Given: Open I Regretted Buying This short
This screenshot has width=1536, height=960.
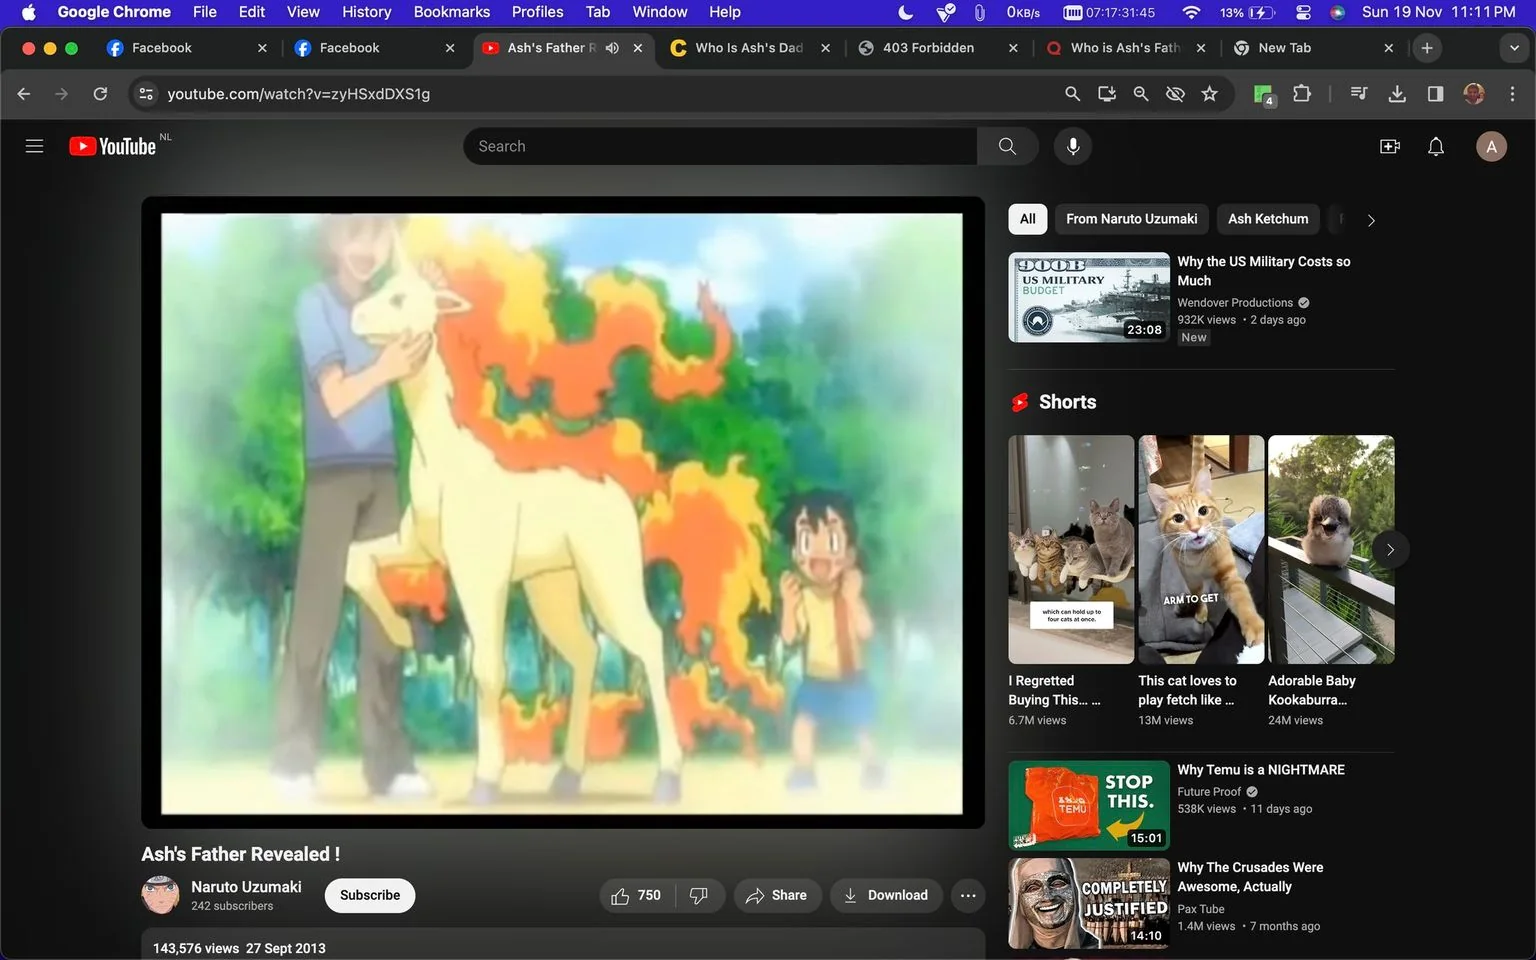Looking at the screenshot, I should [x=1071, y=549].
